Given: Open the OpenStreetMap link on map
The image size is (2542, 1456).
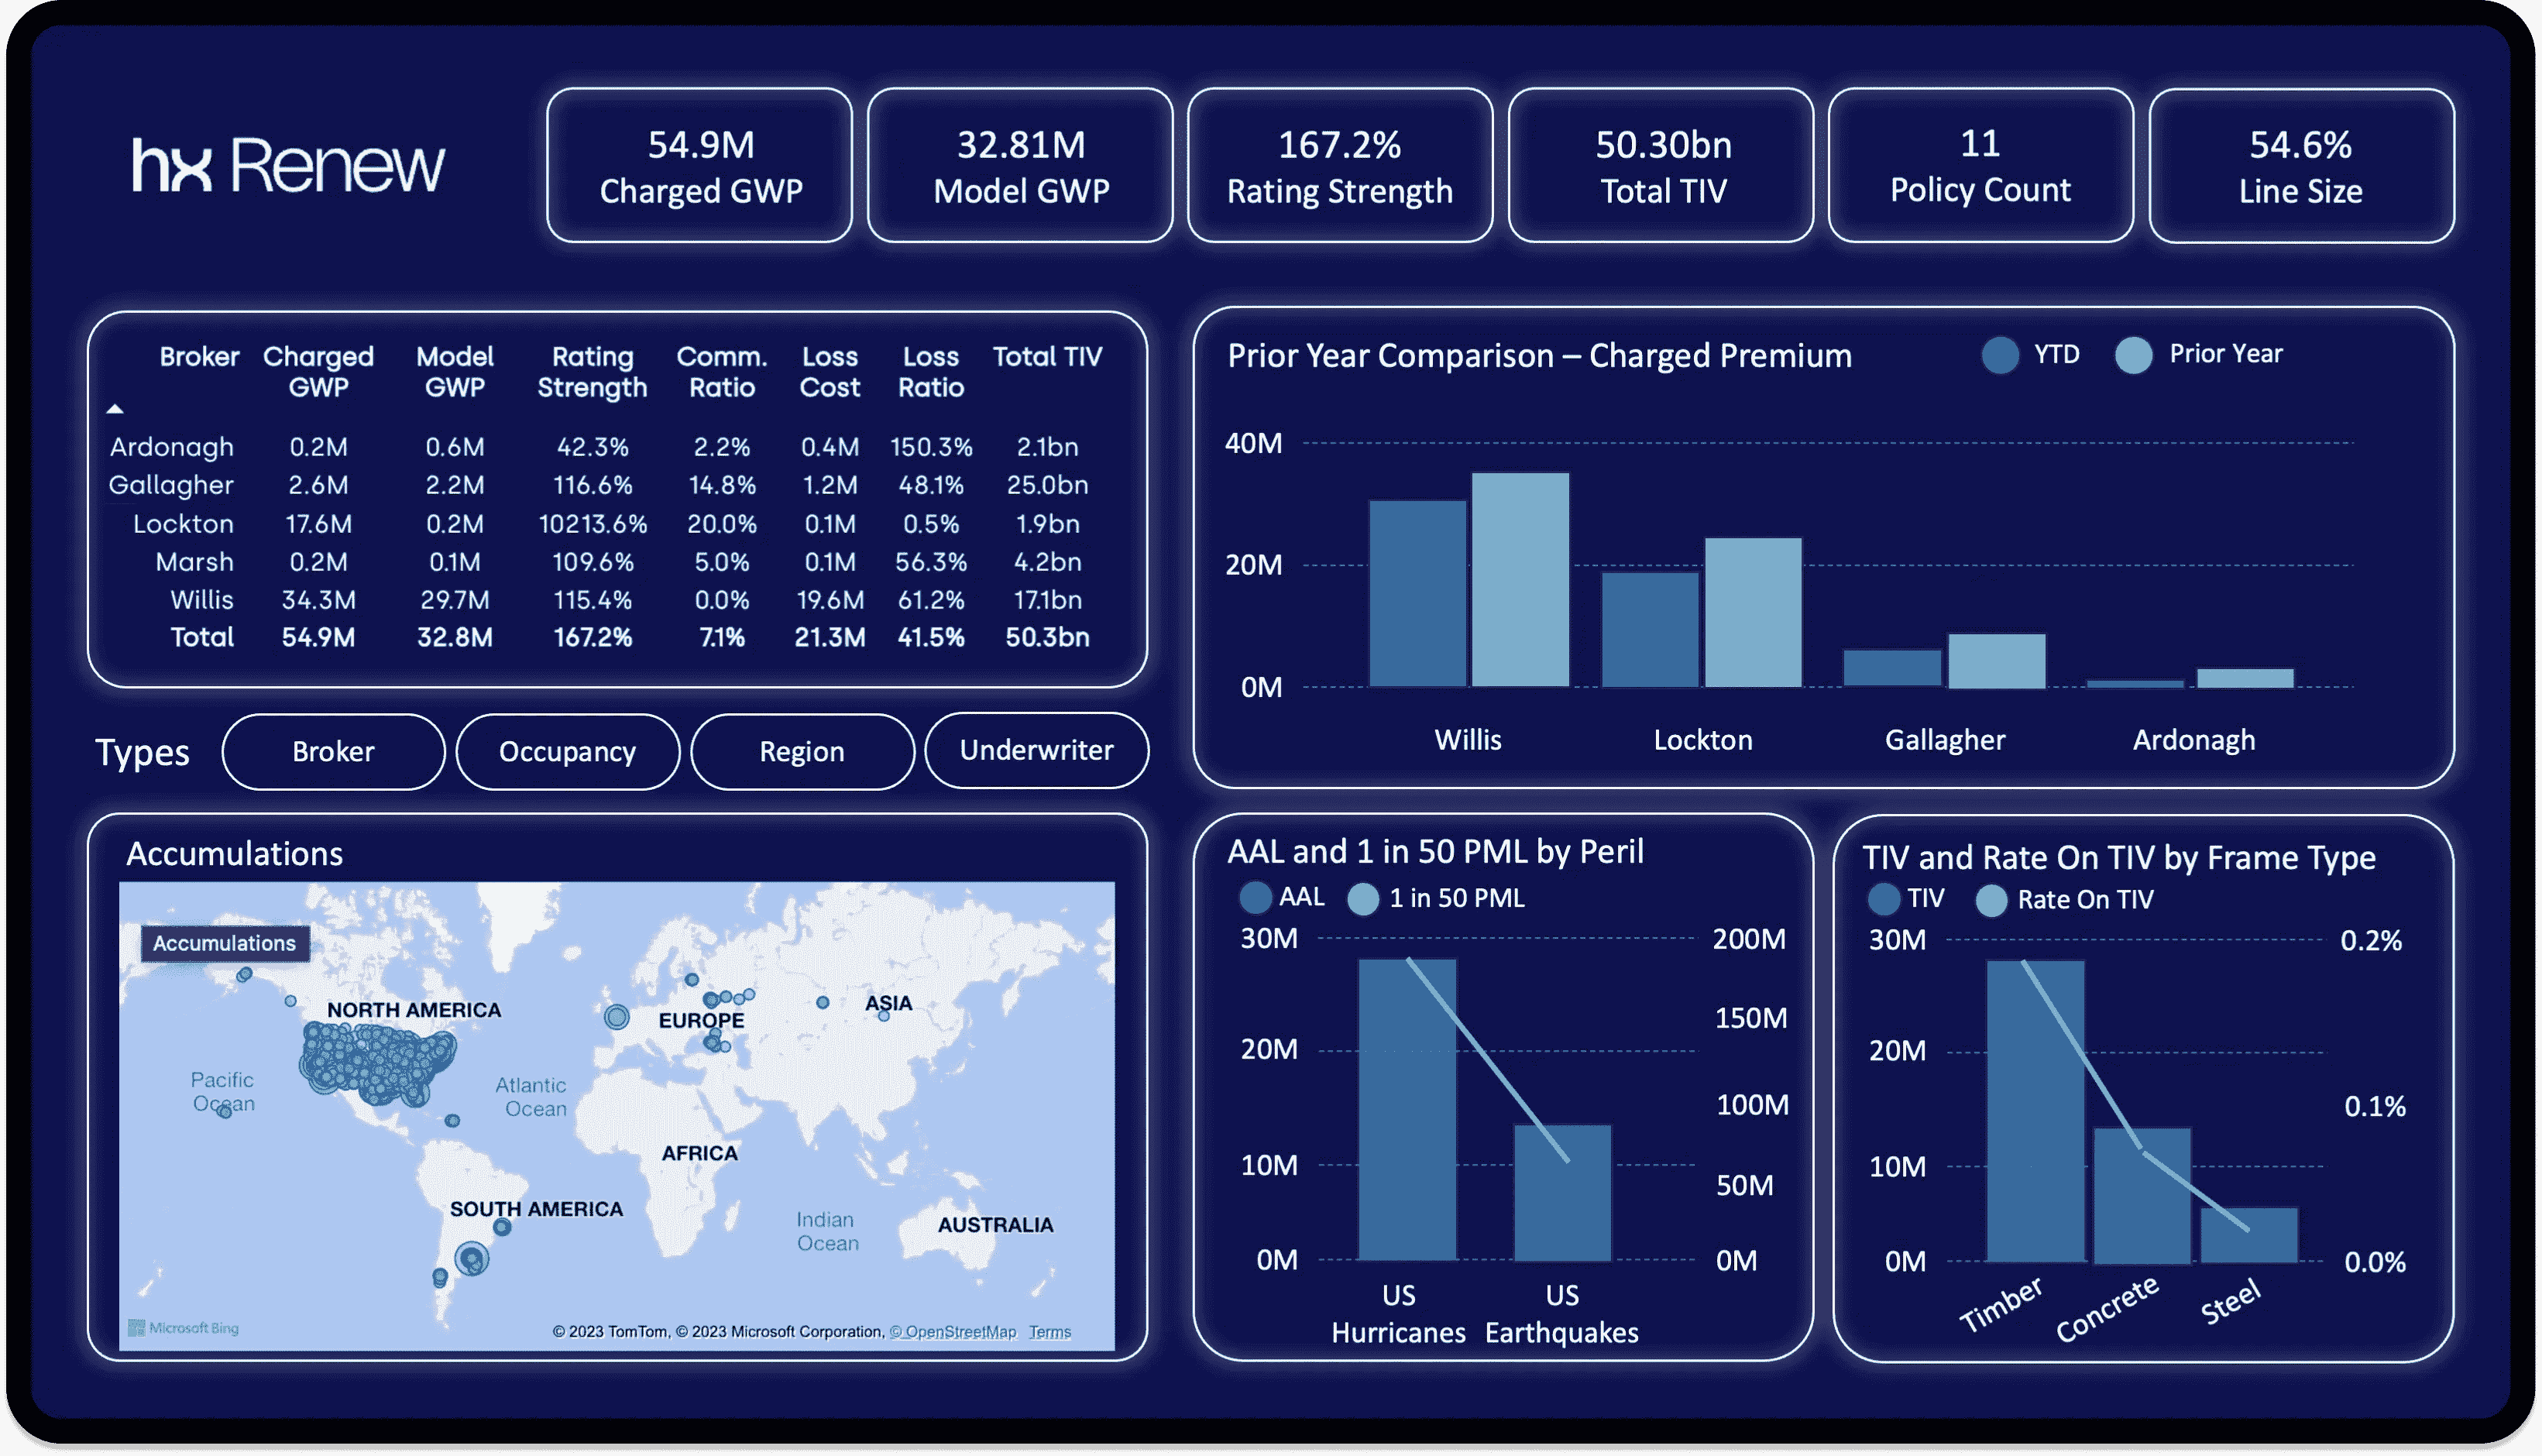Looking at the screenshot, I should click(953, 1331).
